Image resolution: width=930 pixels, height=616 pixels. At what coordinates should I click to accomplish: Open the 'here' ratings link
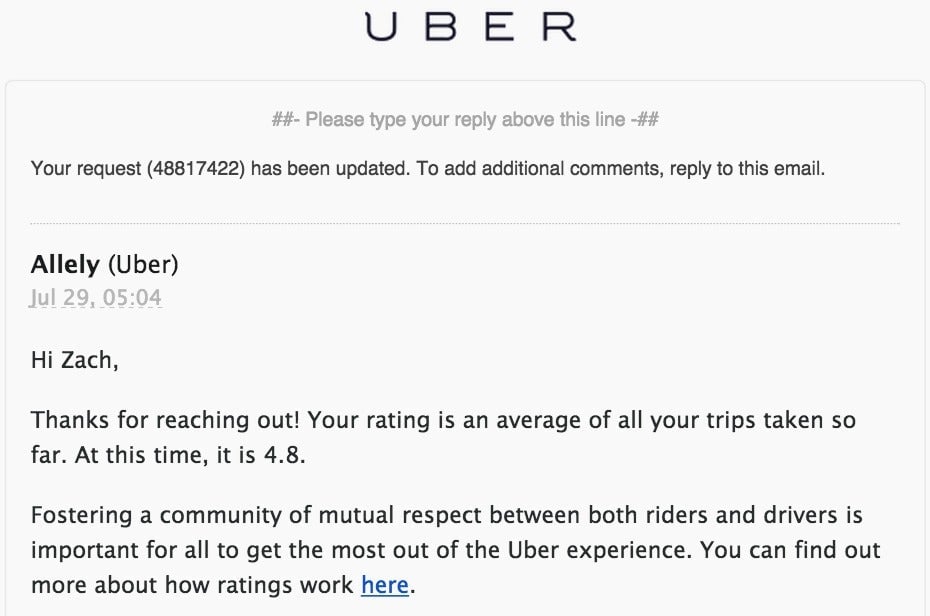point(385,585)
